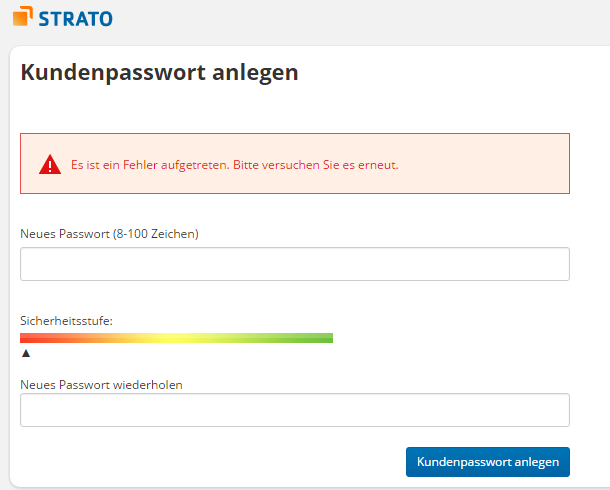Click the exclamation mark inside warning icon
610x490 pixels.
(50, 166)
